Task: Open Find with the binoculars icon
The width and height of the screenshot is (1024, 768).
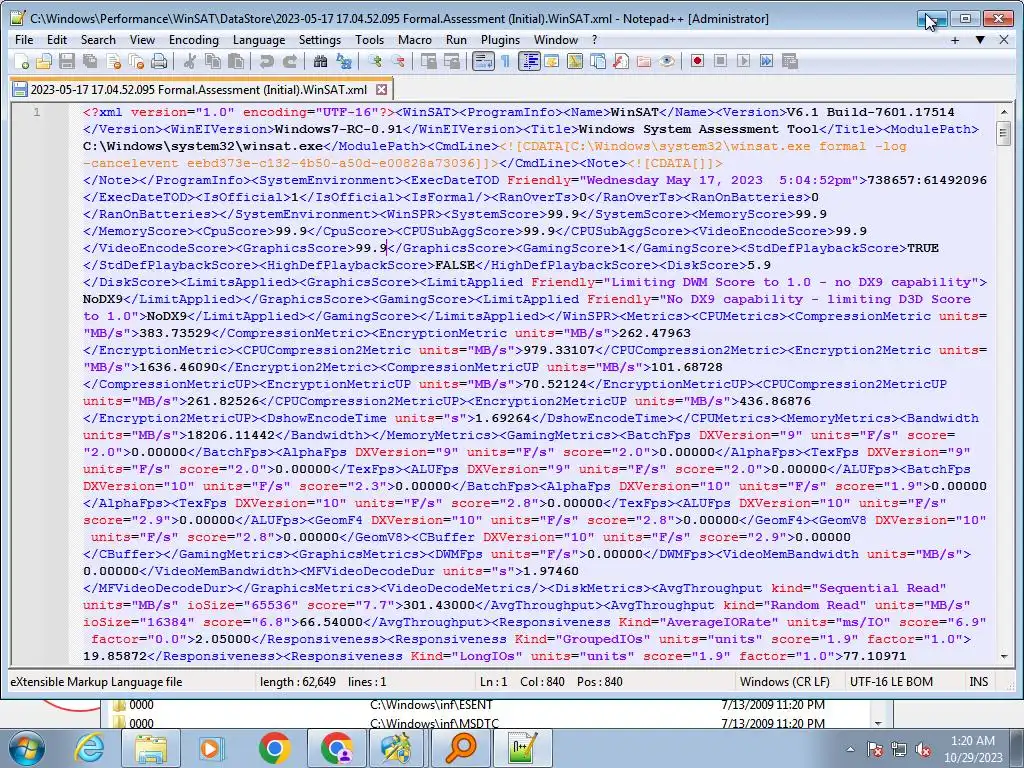Action: 320,61
